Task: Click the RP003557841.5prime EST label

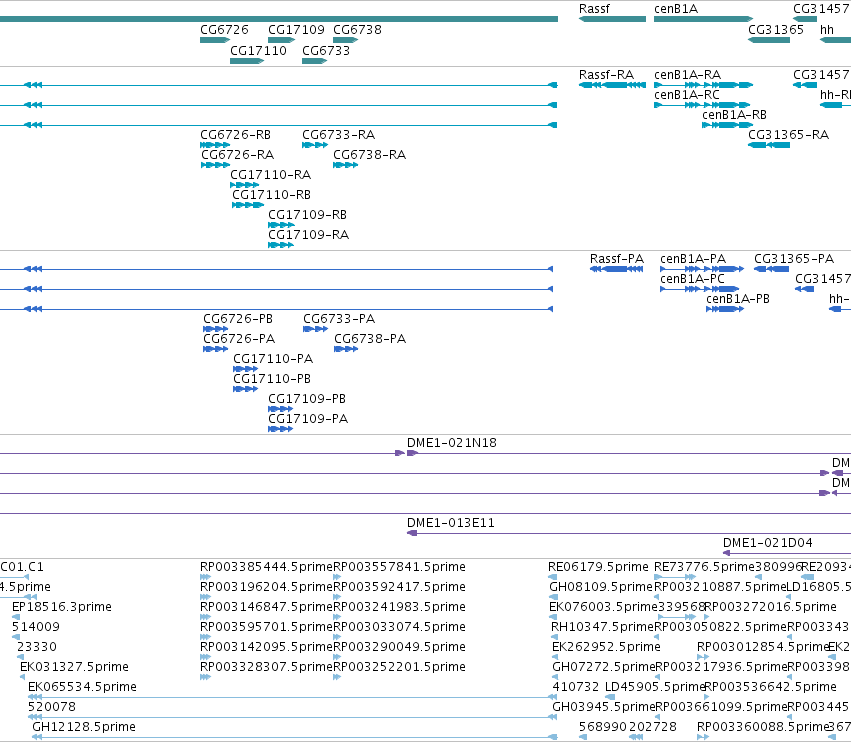Action: tap(399, 567)
